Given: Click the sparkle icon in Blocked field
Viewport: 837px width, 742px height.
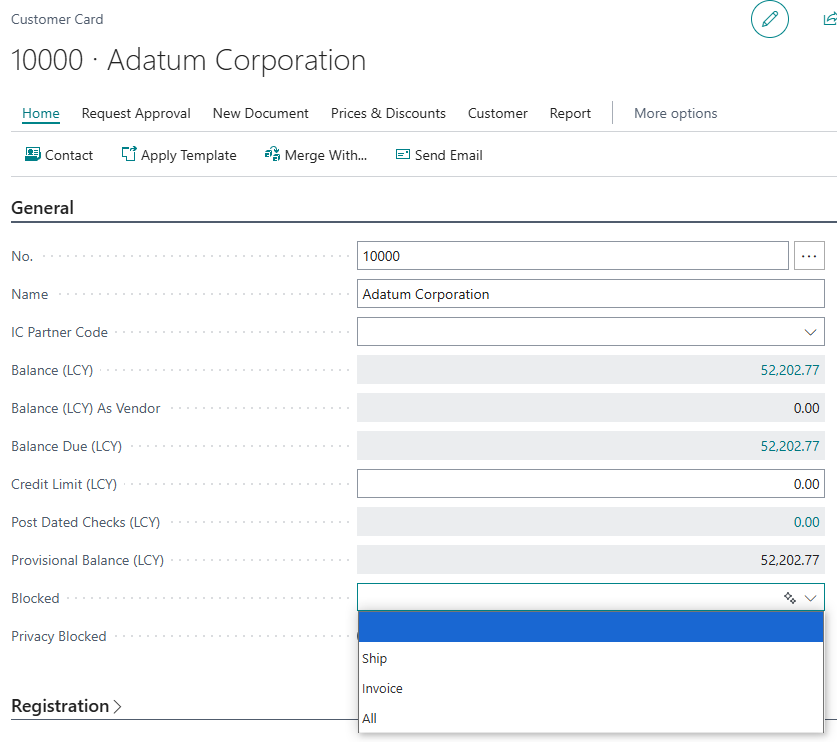Looking at the screenshot, I should click(x=789, y=598).
